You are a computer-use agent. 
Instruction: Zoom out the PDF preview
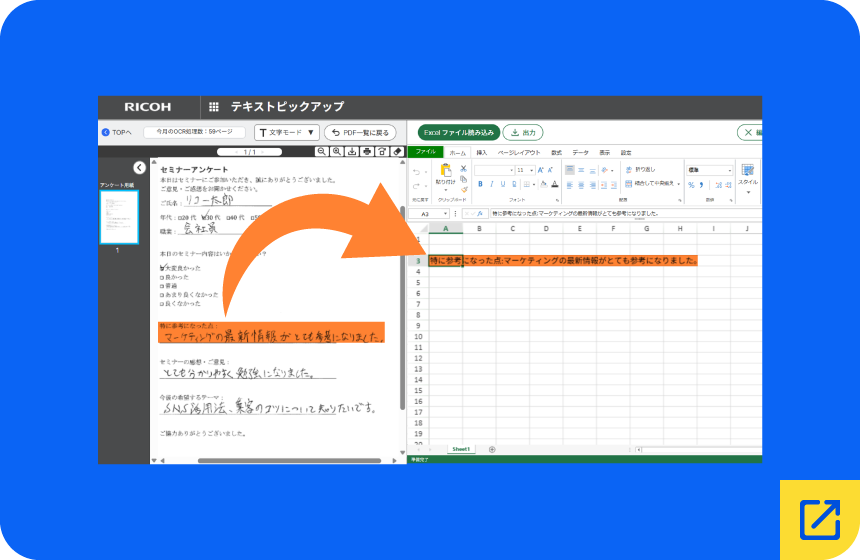pyautogui.click(x=322, y=151)
